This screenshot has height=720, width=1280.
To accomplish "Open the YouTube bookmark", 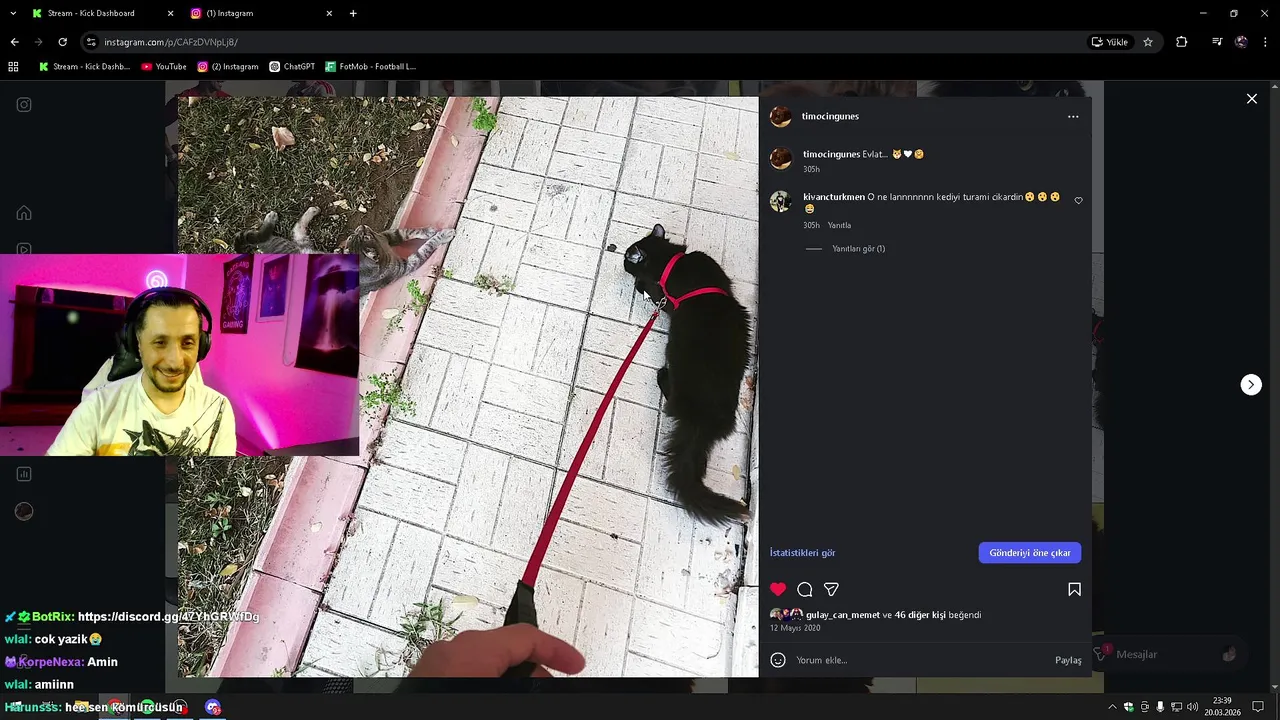I will (x=164, y=67).
